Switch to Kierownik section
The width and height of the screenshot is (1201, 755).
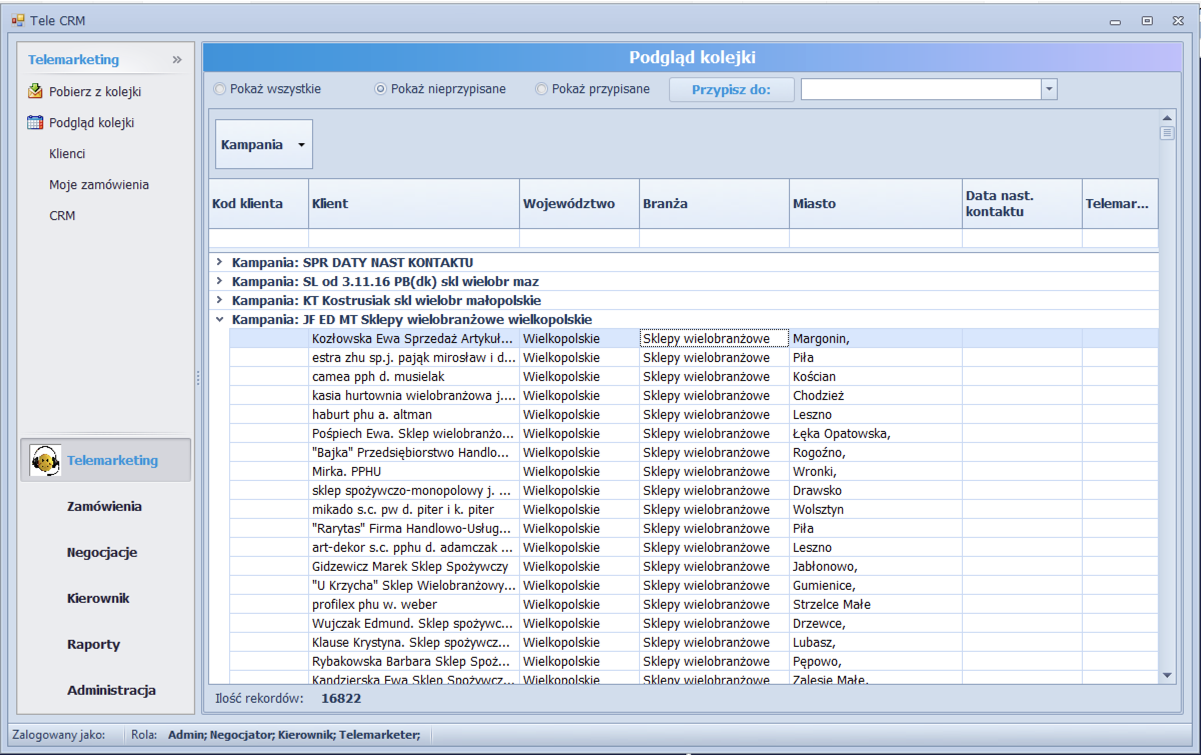point(98,599)
